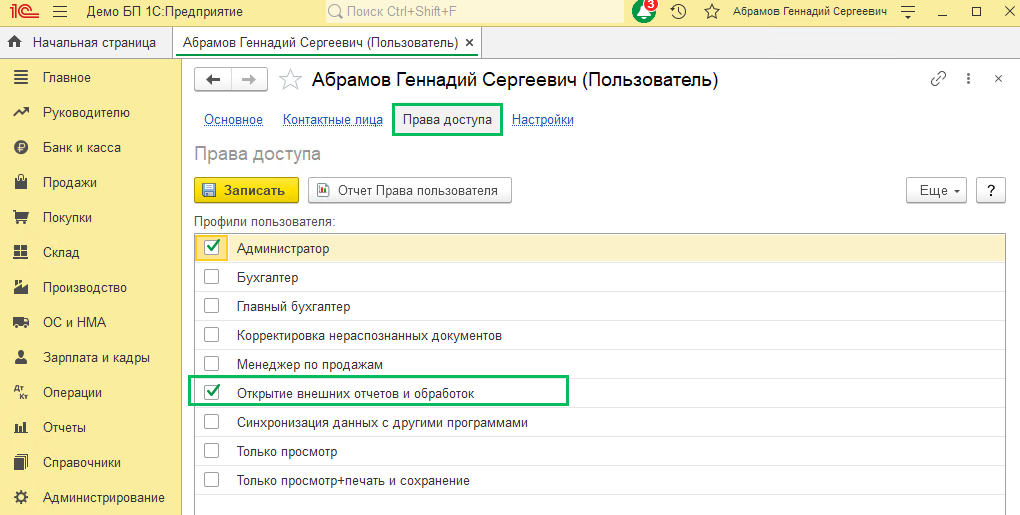Switch to the Контактные лица tab
Viewport: 1020px width, 515px height.
pyautogui.click(x=332, y=120)
